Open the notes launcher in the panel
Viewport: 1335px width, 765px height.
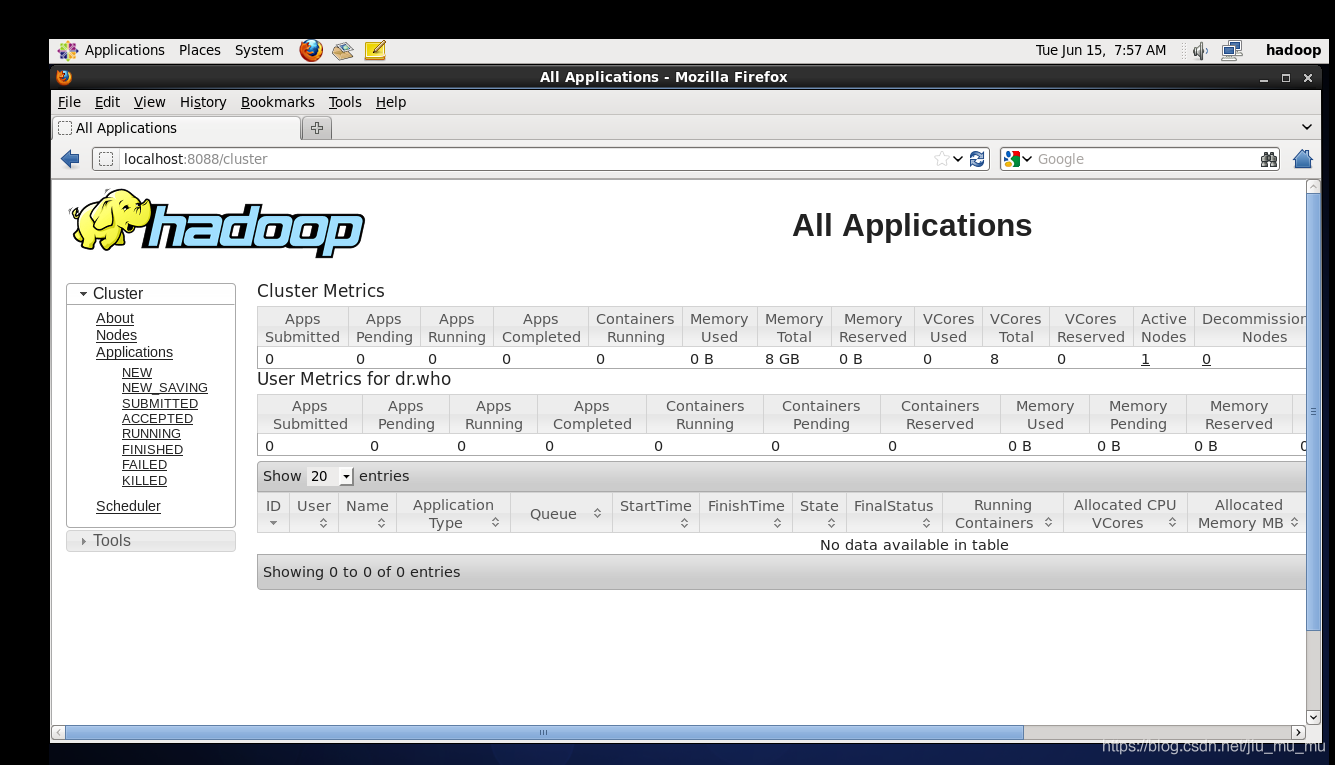pyautogui.click(x=375, y=50)
